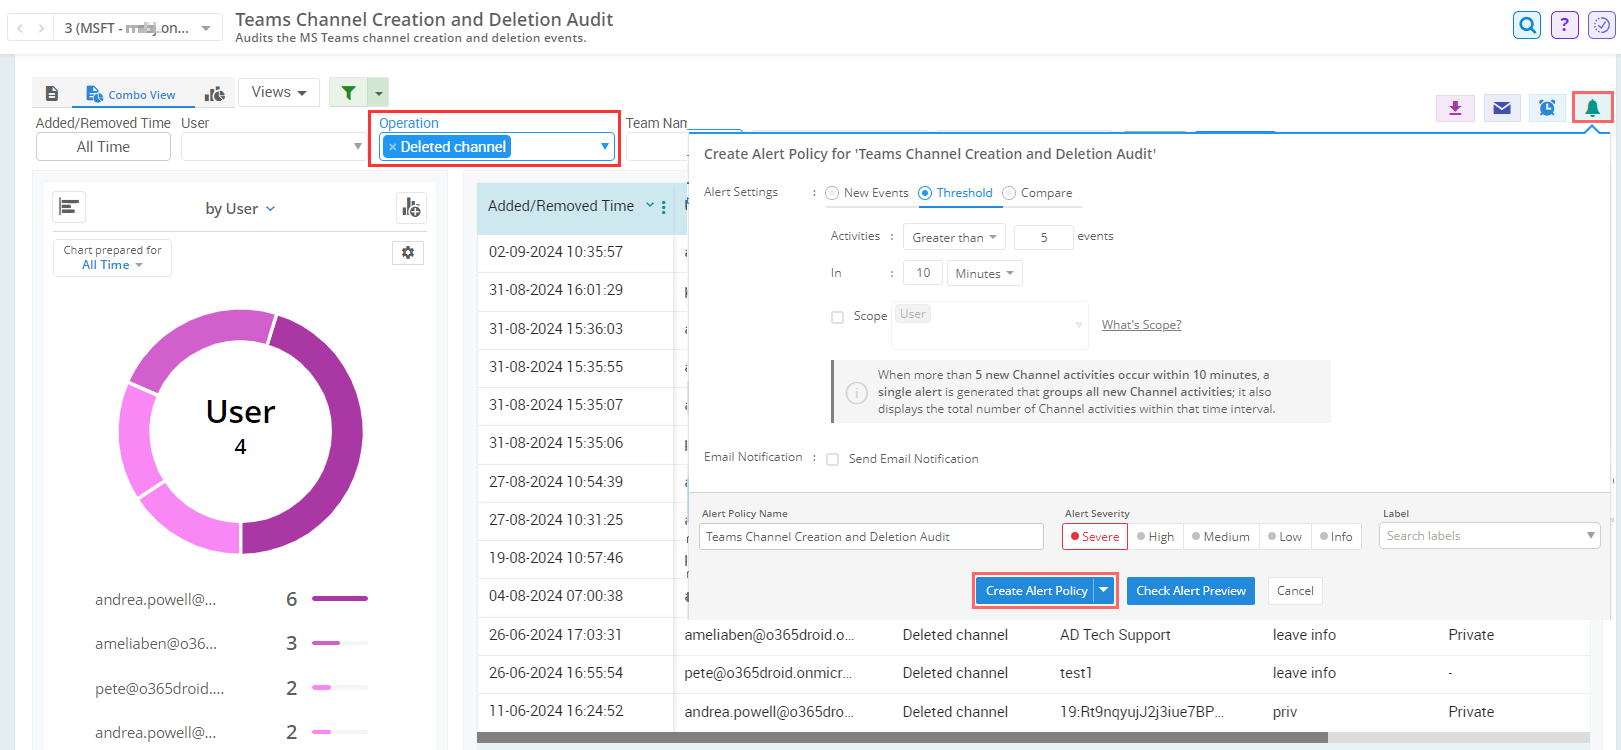Cancel the alert policy creation
This screenshot has height=750, width=1621.
click(x=1295, y=590)
